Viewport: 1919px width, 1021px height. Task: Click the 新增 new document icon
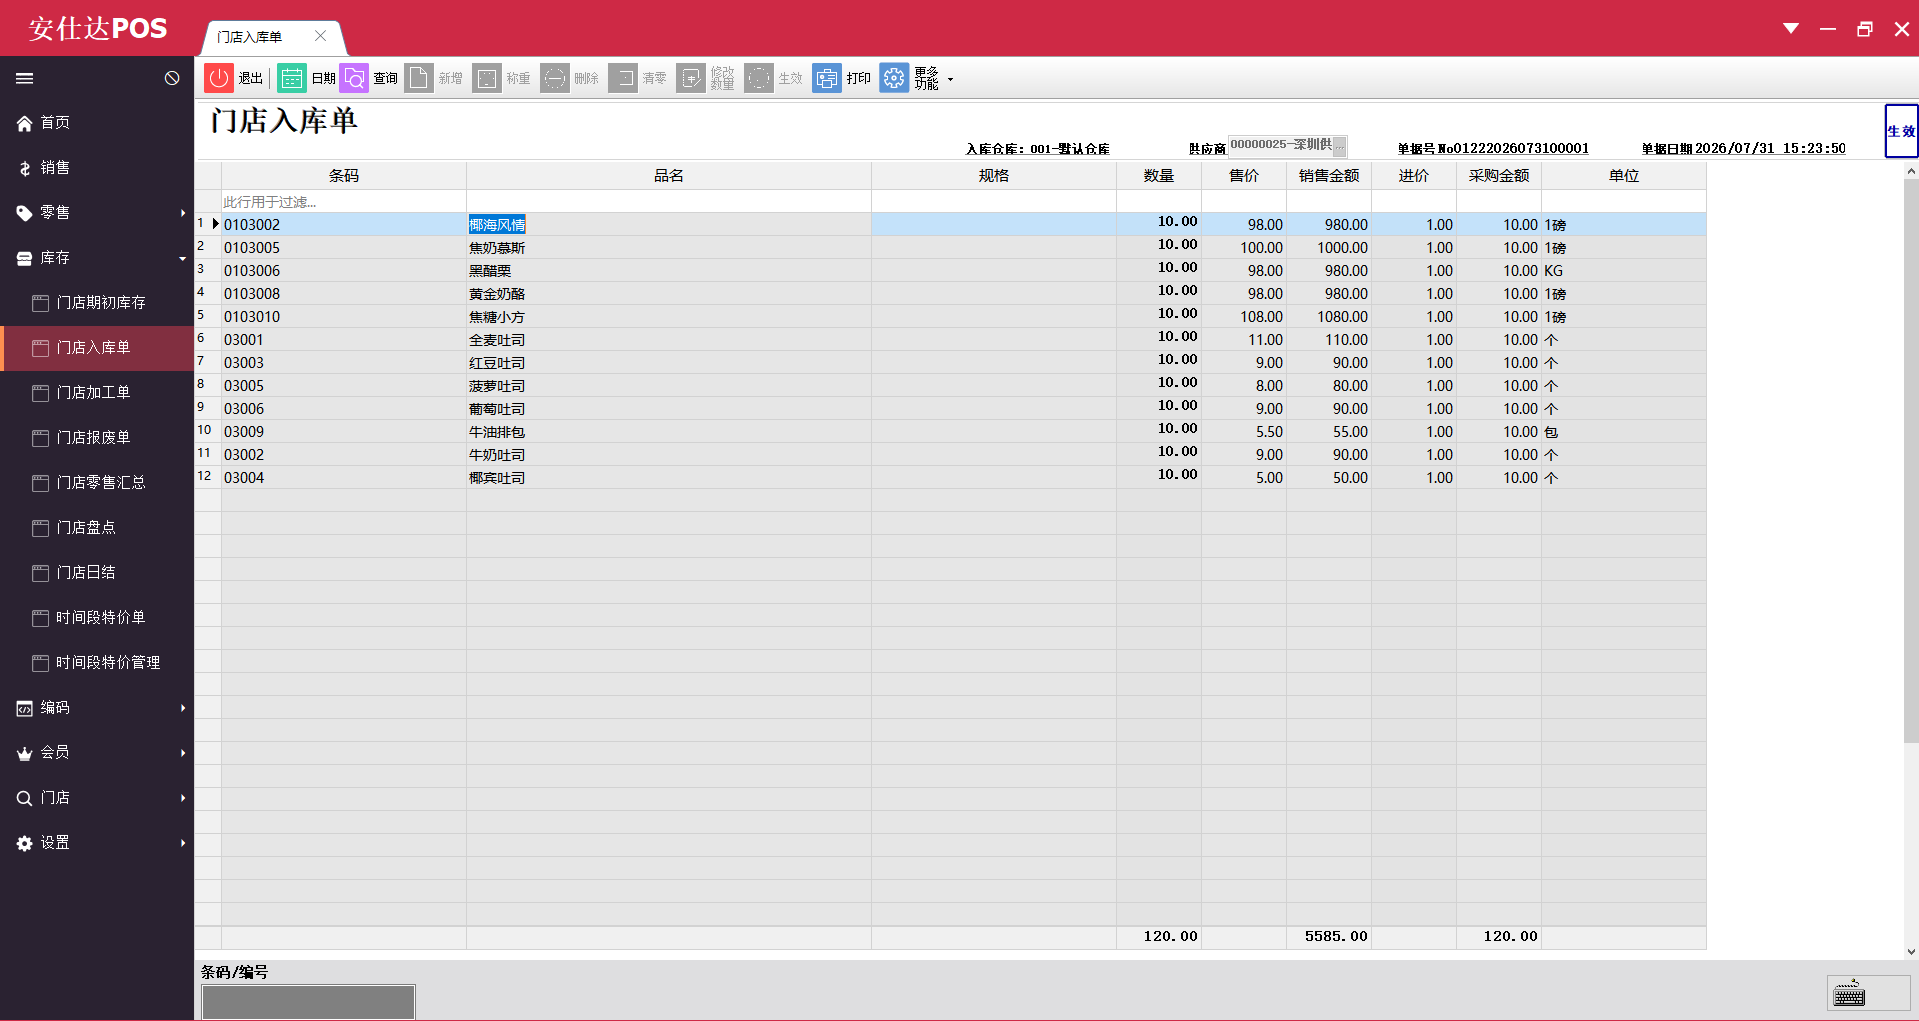pos(419,78)
